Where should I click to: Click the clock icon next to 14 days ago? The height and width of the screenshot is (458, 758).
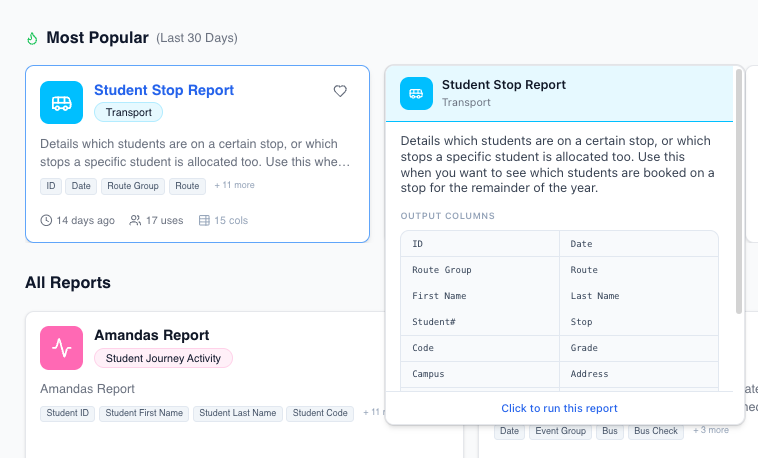(46, 220)
